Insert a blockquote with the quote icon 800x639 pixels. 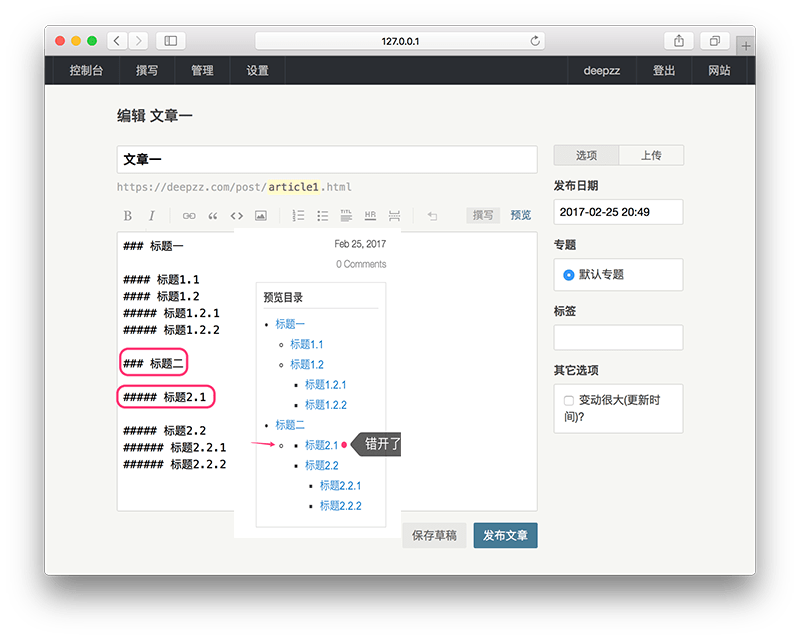click(x=213, y=215)
